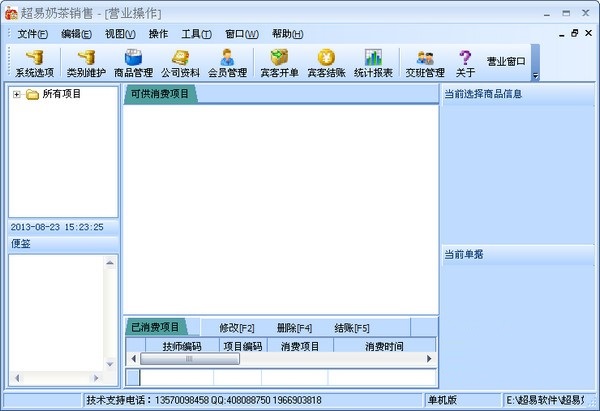Click the 结账[F5] button
Screen dimensions: 600x411
[x=352, y=328]
